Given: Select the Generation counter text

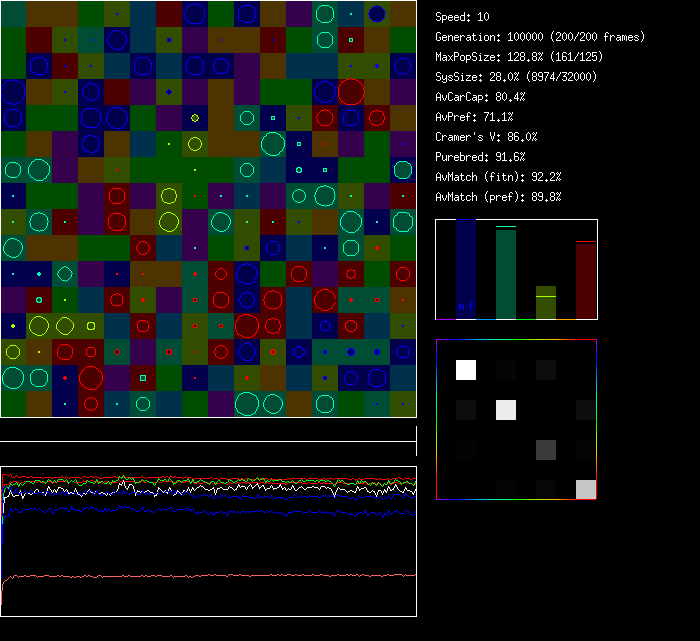Looking at the screenshot, I should point(540,37).
